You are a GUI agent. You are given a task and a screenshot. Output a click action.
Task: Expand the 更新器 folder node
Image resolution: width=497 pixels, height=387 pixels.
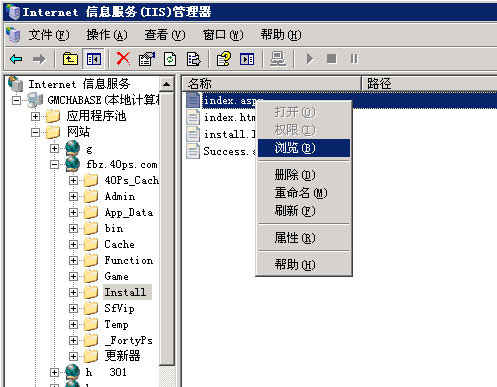(73, 356)
